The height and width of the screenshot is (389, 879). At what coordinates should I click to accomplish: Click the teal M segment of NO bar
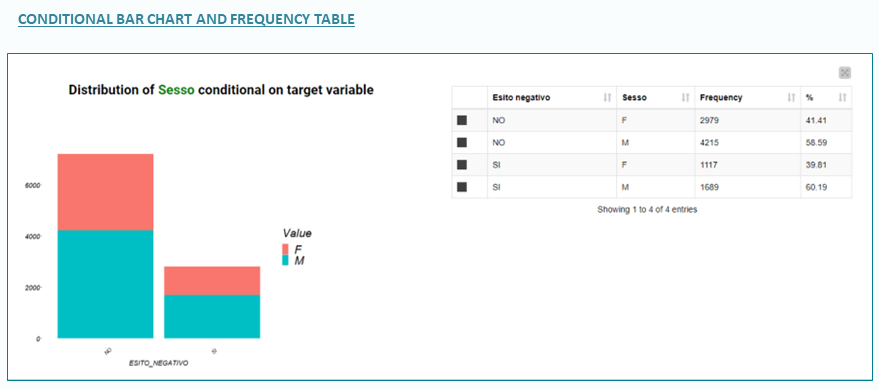[x=105, y=284]
